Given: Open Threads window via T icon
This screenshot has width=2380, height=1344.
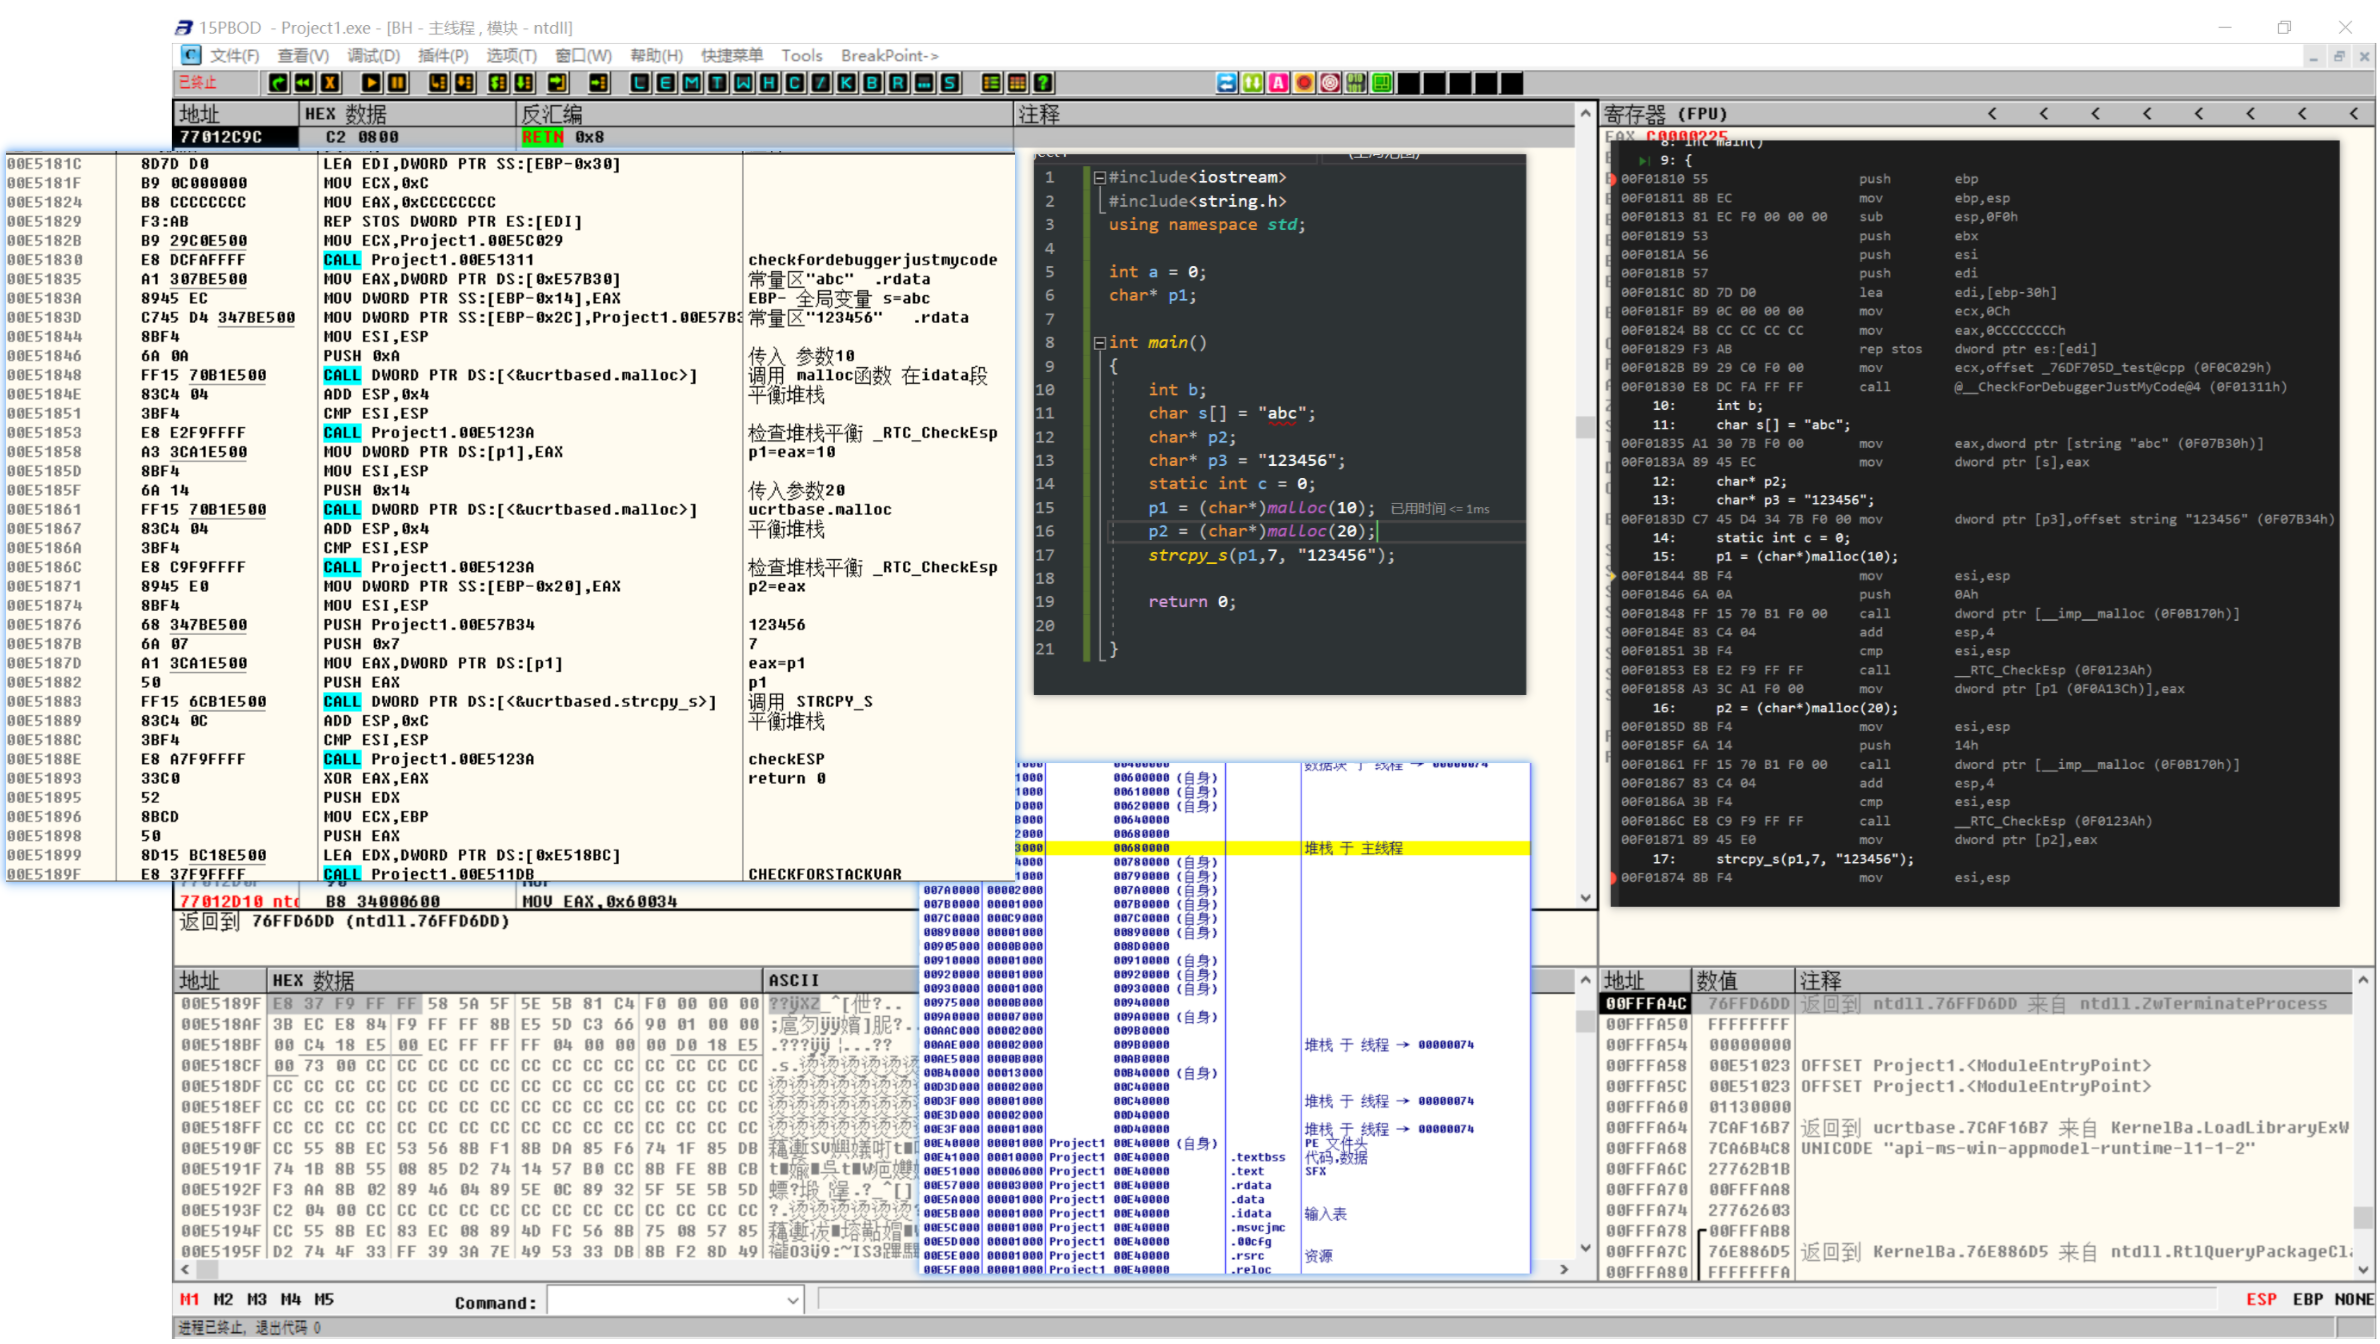Looking at the screenshot, I should [x=718, y=83].
